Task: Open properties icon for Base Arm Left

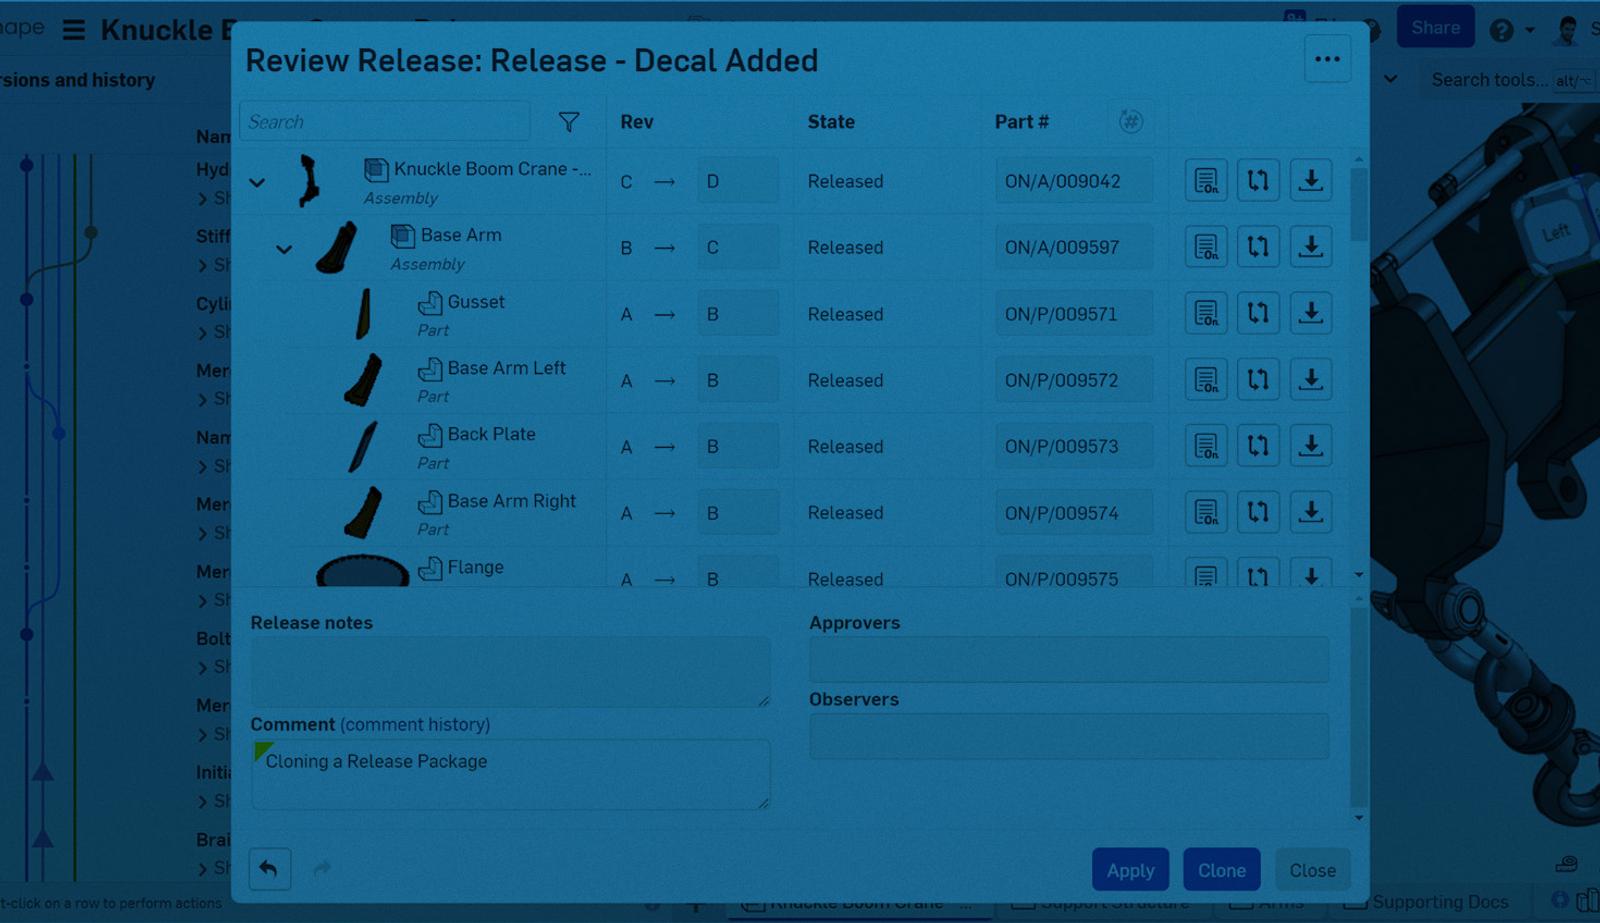Action: tap(1205, 380)
